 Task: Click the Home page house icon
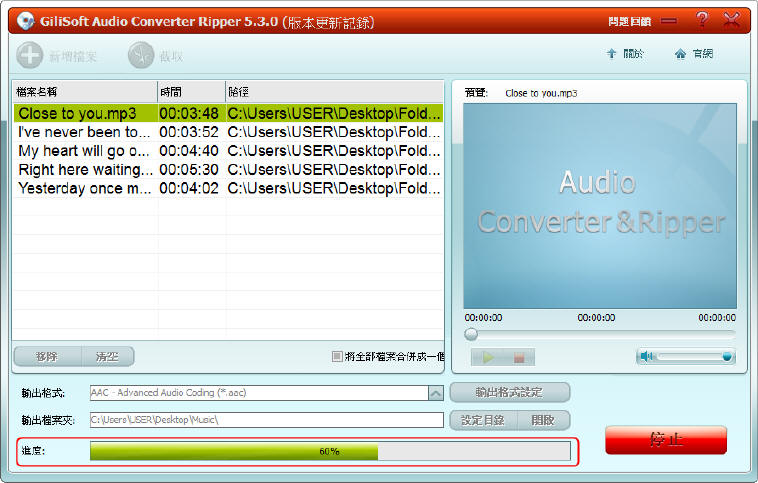(x=680, y=54)
